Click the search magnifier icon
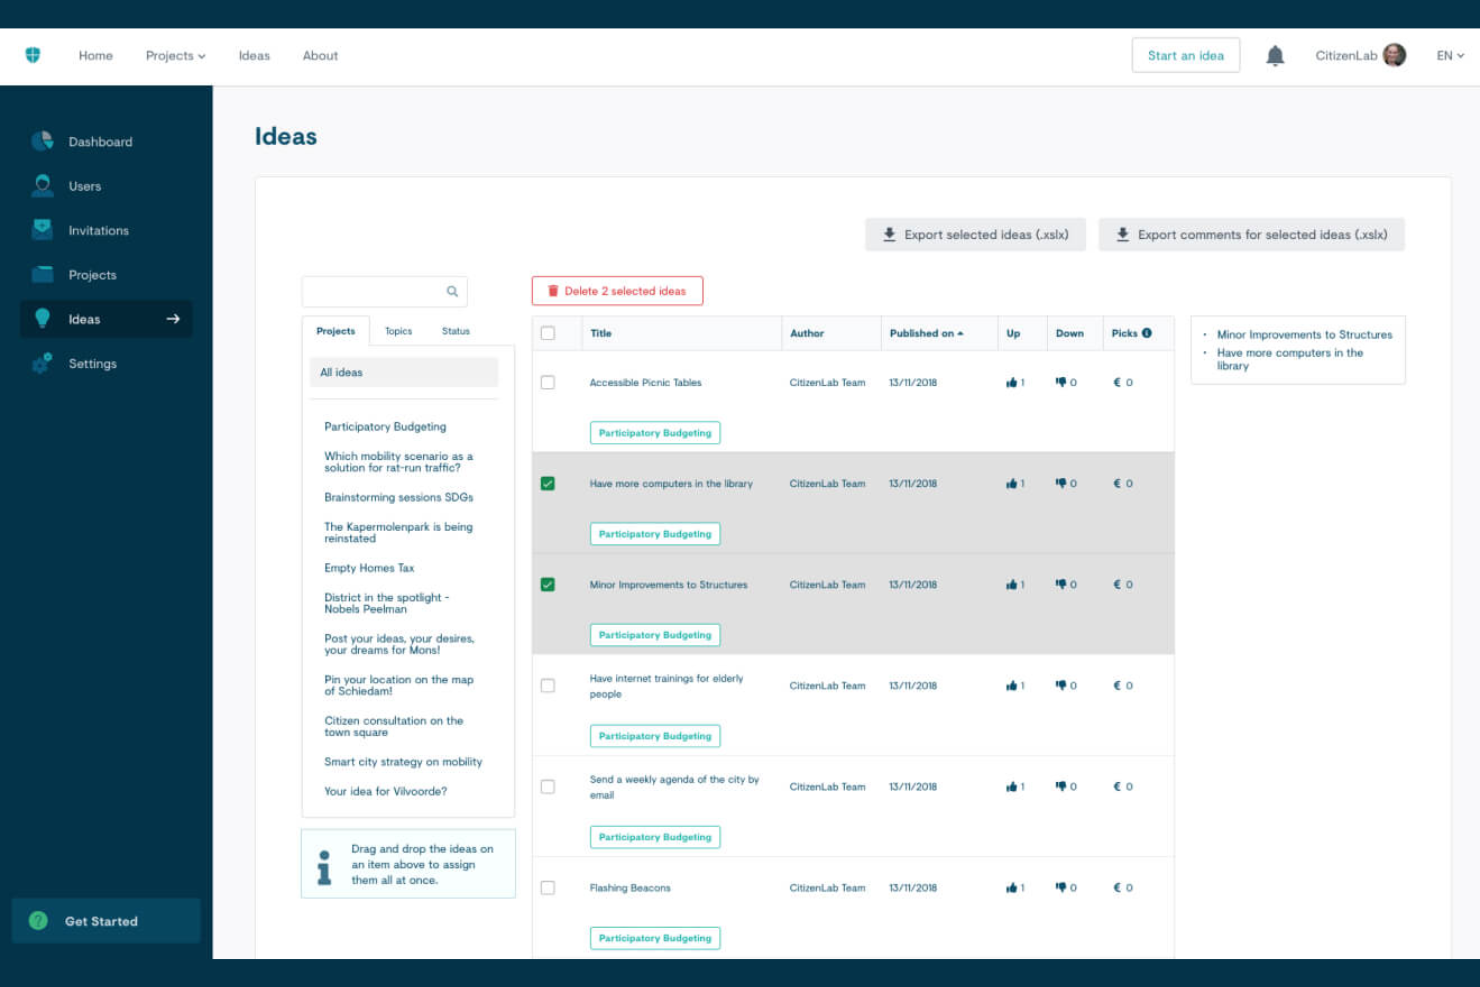 [452, 291]
